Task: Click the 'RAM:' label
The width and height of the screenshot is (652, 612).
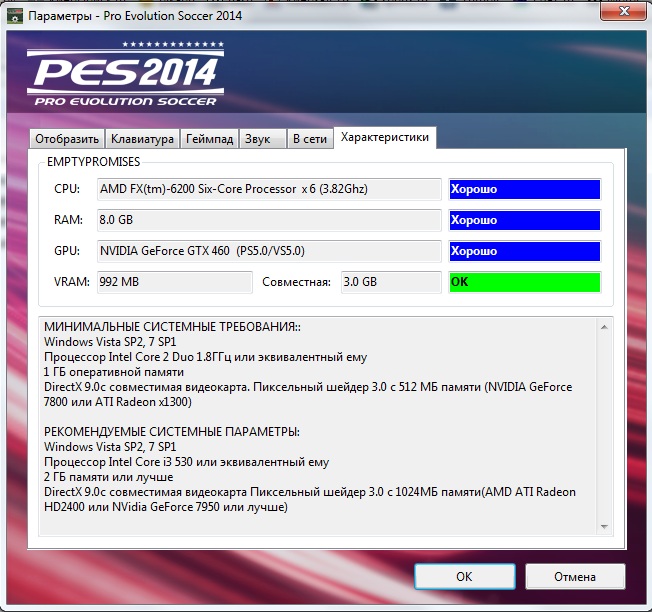Action: click(x=68, y=220)
